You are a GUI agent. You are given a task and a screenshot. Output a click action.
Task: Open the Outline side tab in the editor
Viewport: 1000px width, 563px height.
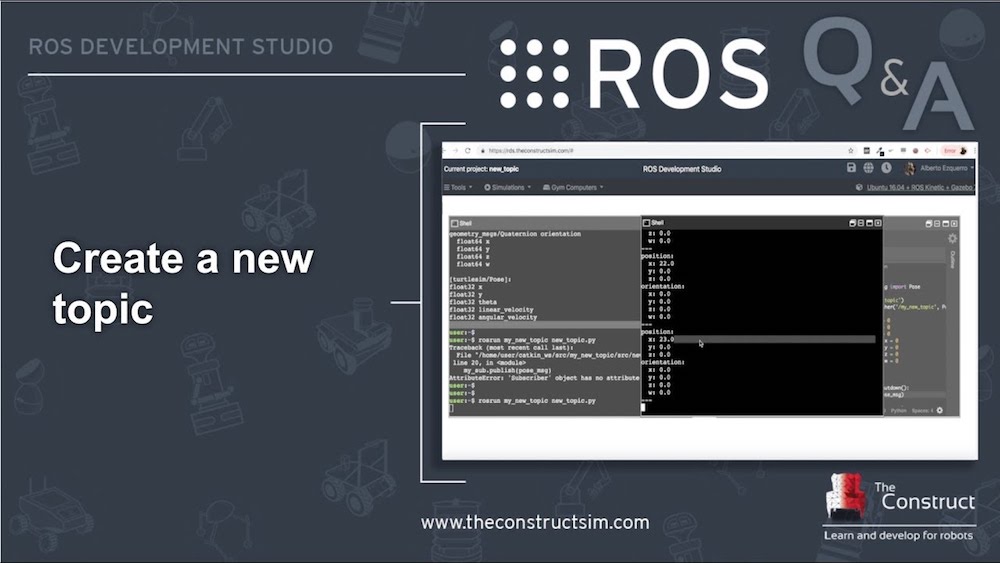point(953,260)
